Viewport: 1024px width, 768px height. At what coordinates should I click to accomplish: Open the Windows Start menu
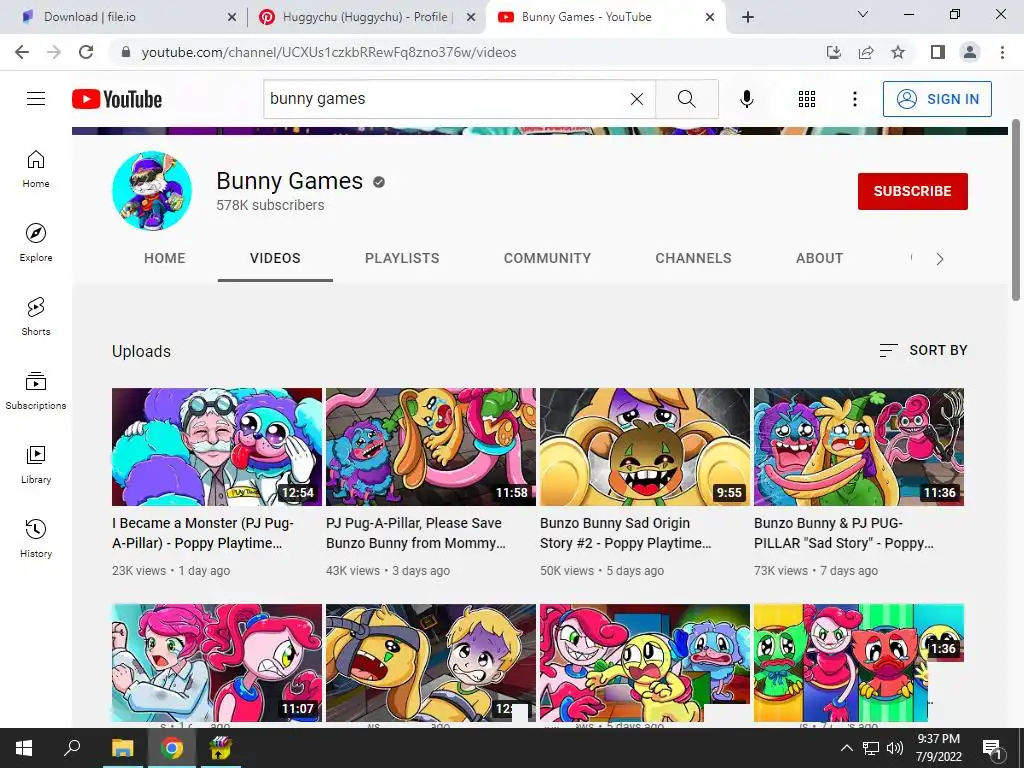(x=24, y=748)
